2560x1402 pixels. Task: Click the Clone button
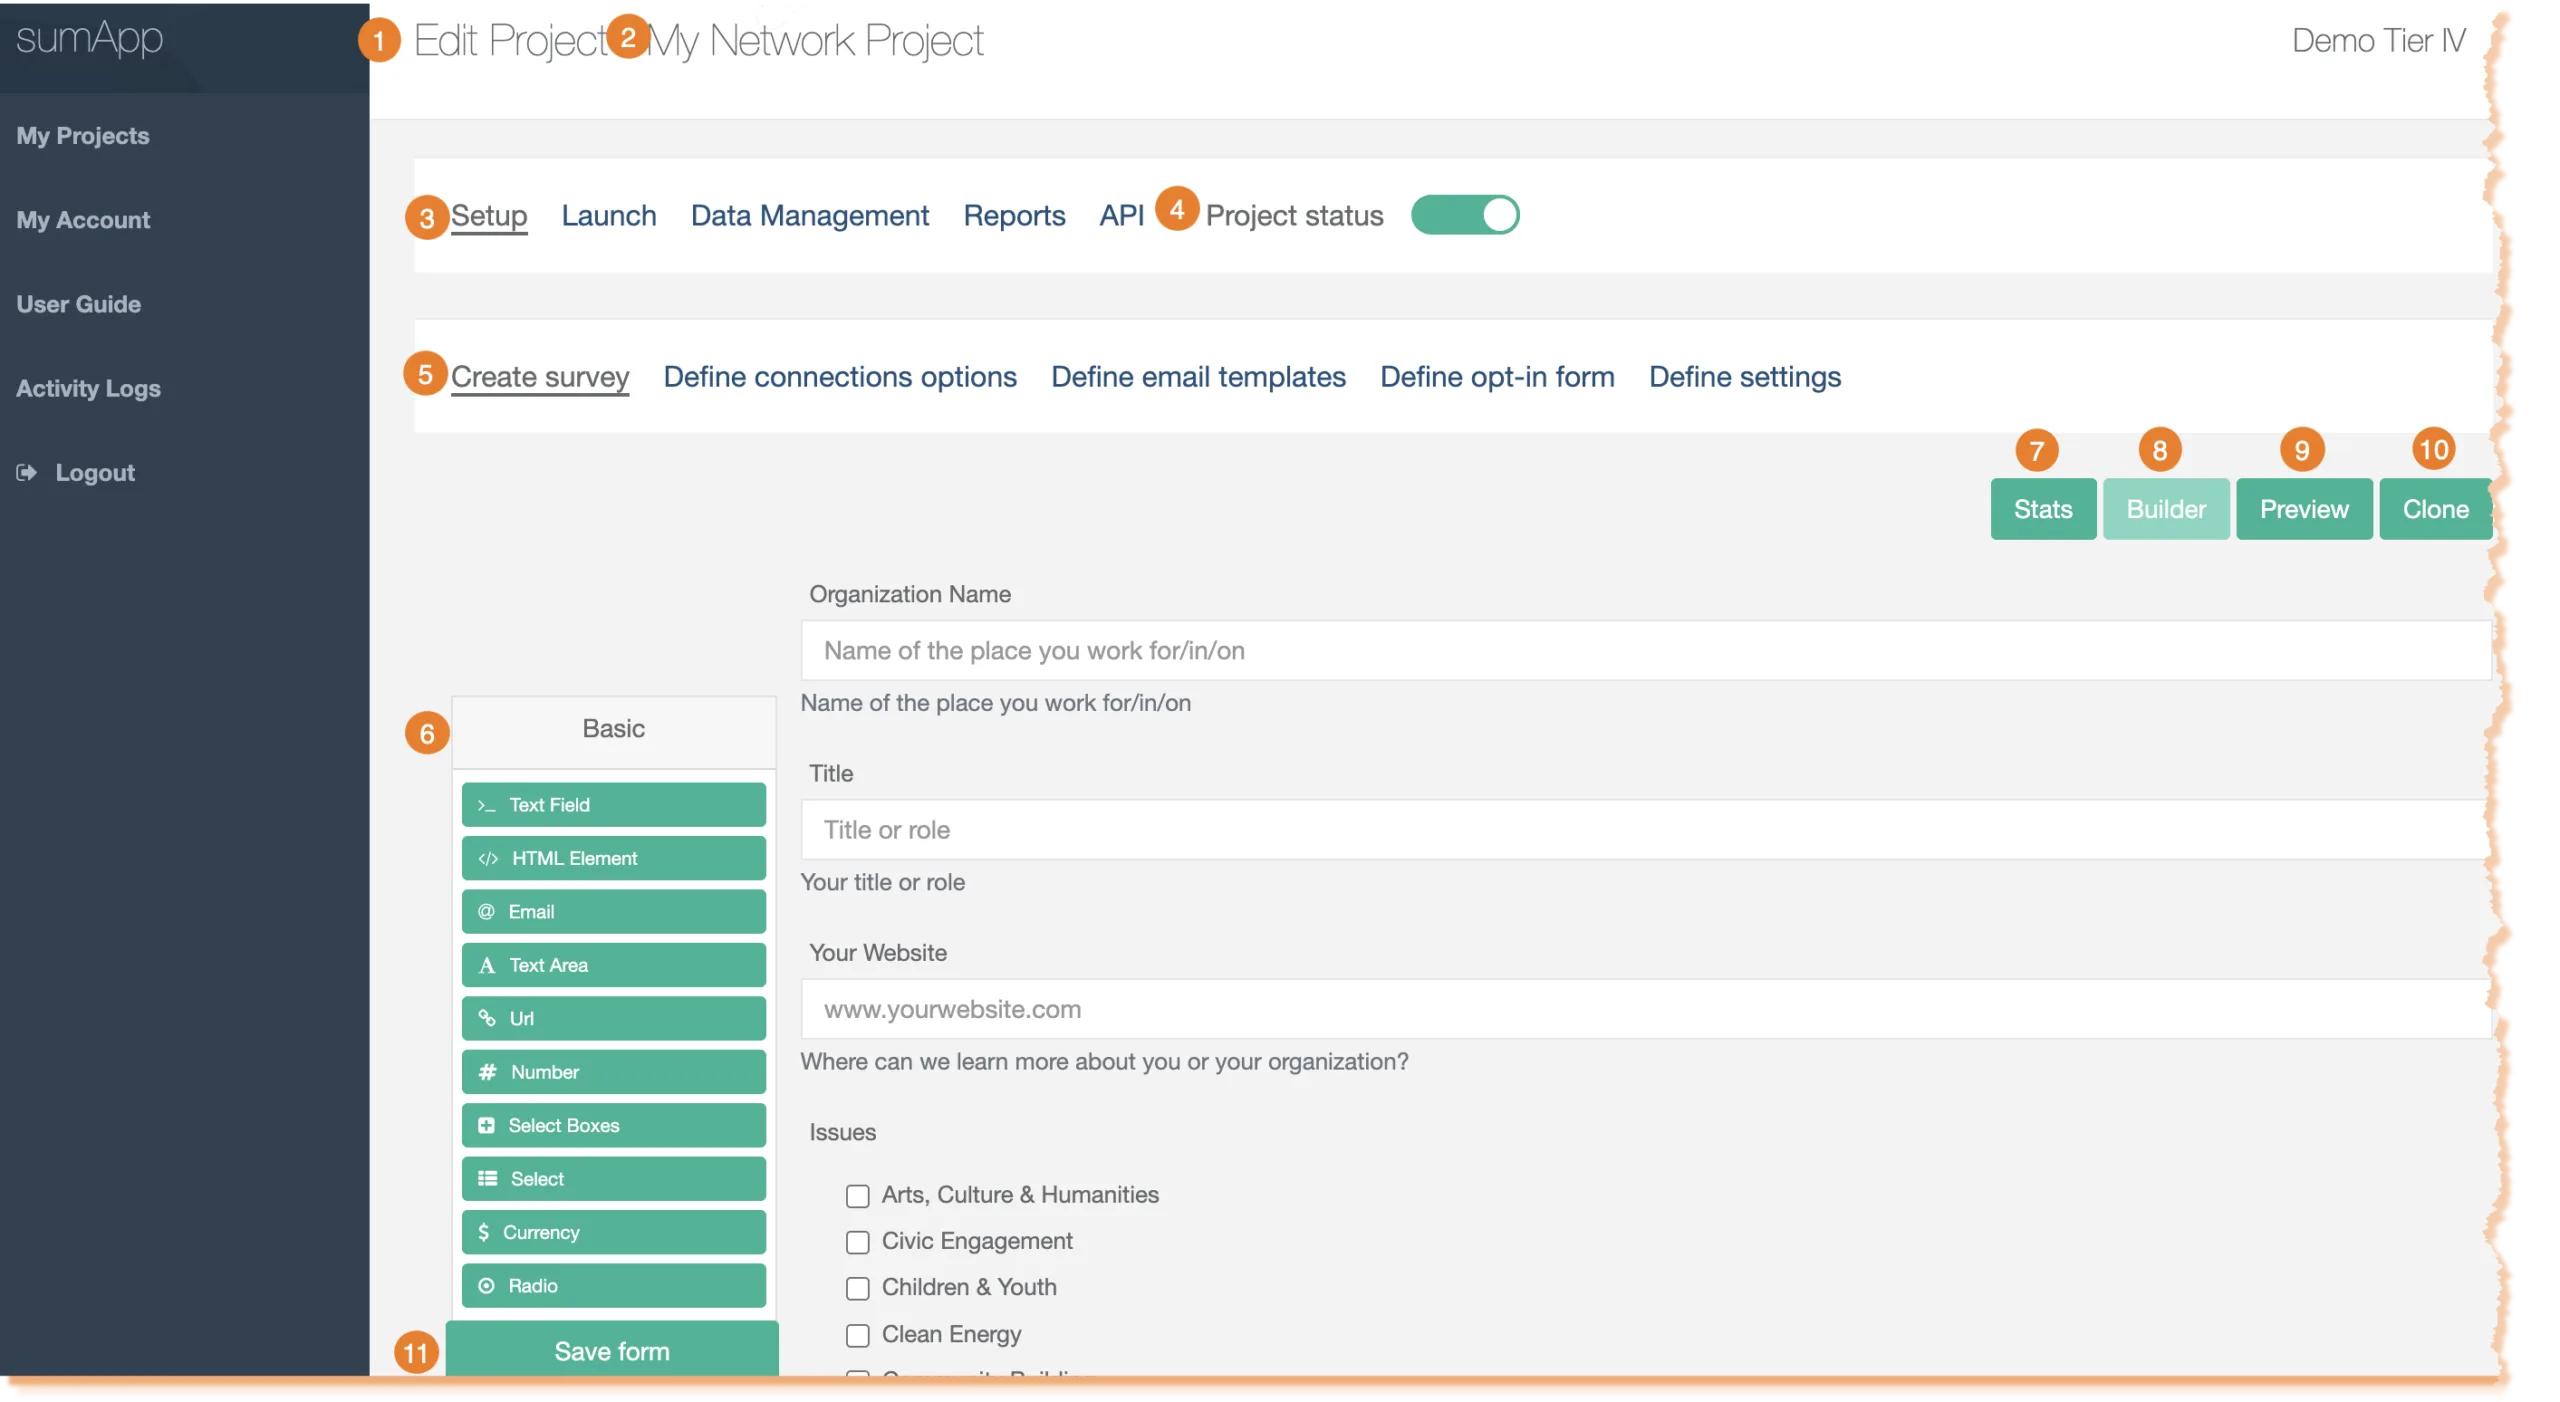[x=2436, y=510]
